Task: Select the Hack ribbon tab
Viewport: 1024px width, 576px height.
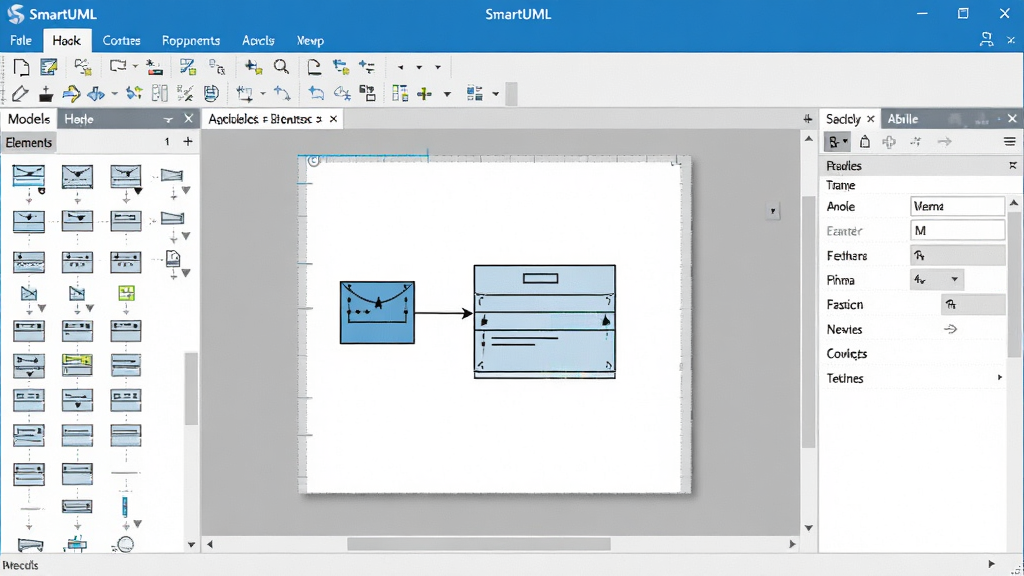Action: [x=67, y=40]
